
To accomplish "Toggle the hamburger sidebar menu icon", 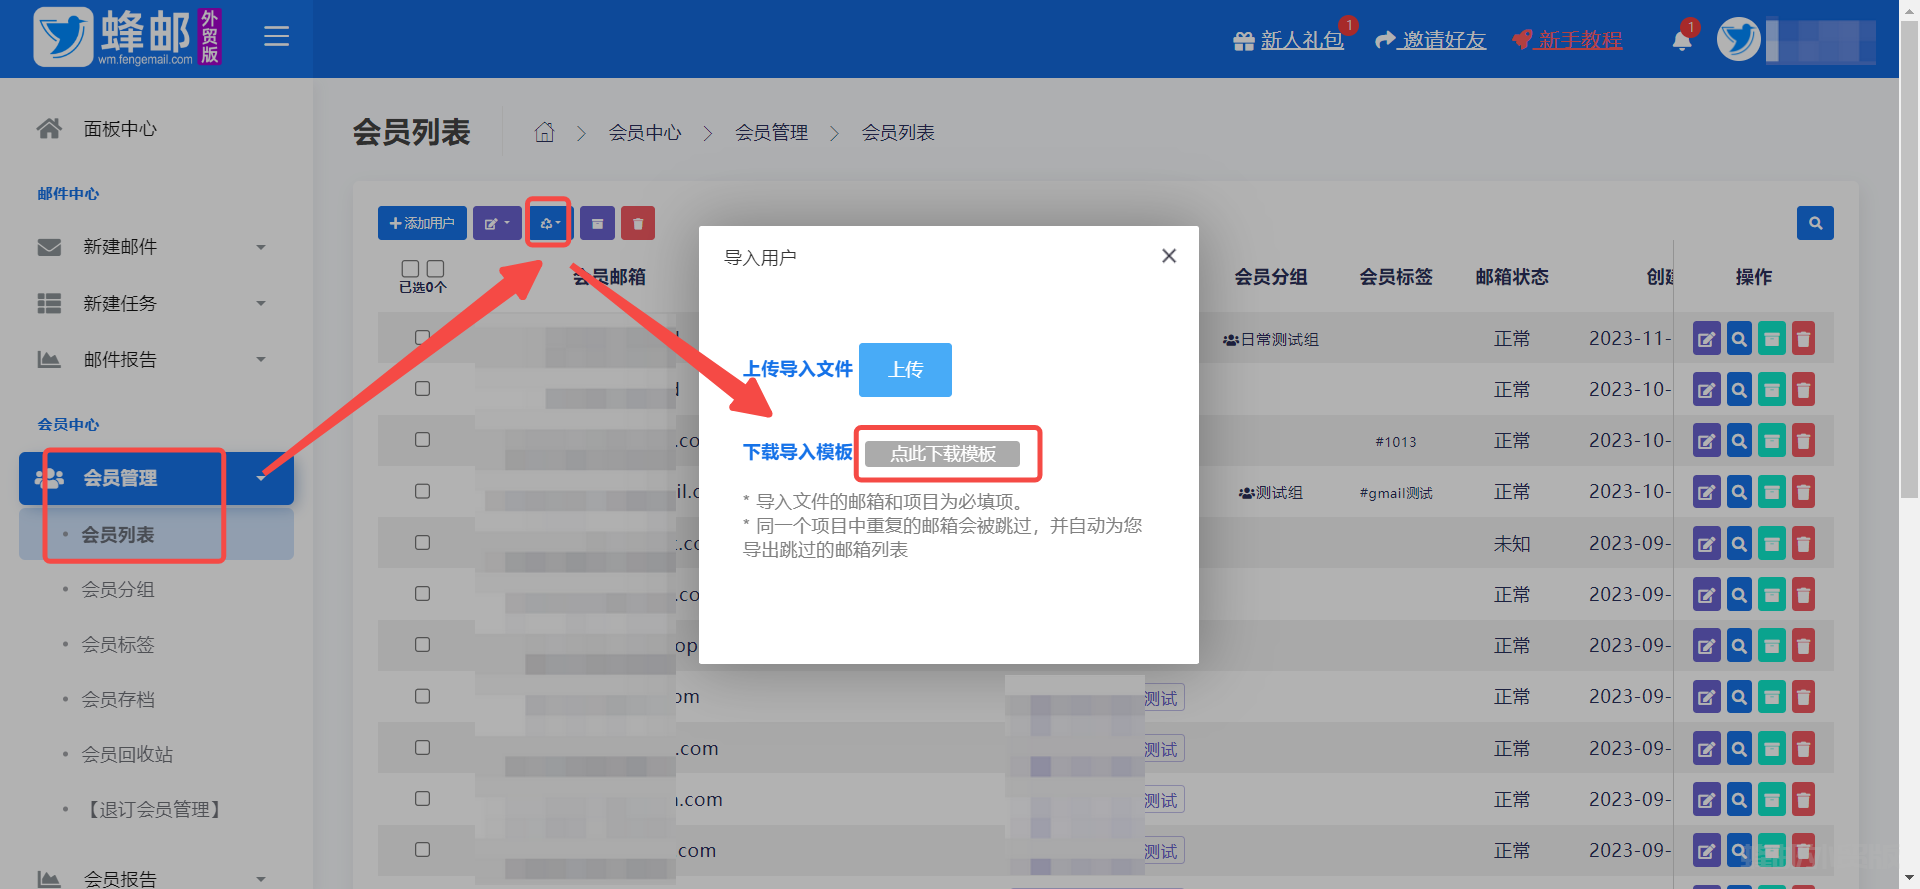I will coord(276,37).
